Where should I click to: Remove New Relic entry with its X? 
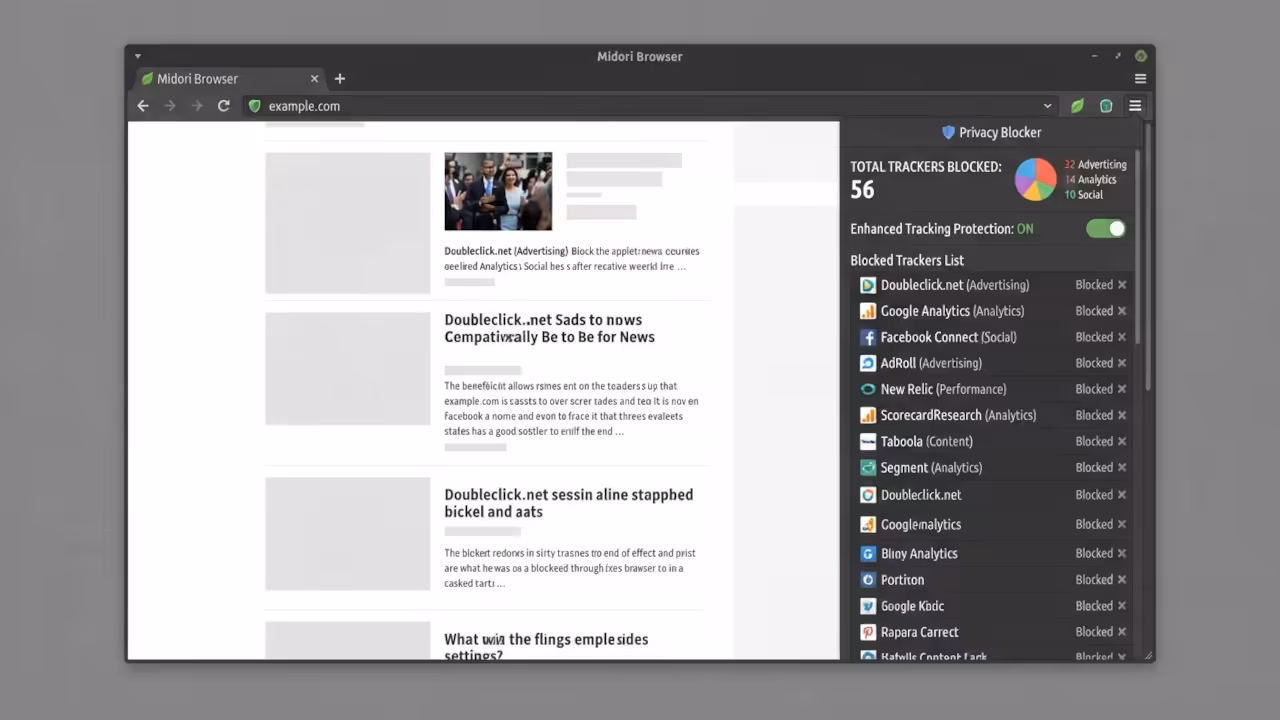(1122, 389)
